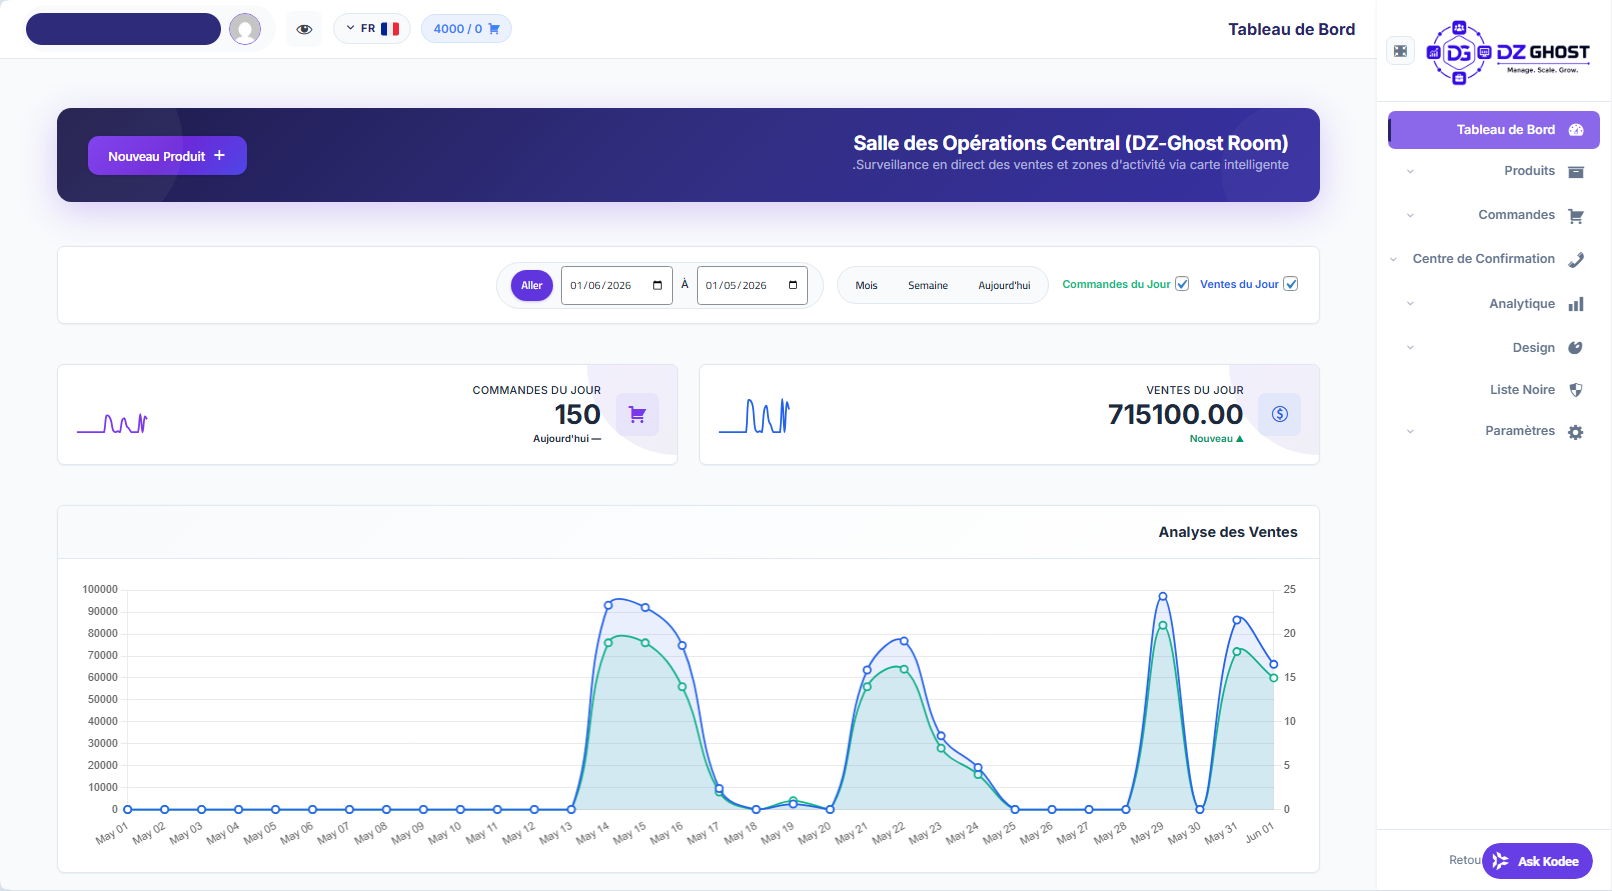
Task: Click the eye visibility icon in header
Action: click(305, 29)
